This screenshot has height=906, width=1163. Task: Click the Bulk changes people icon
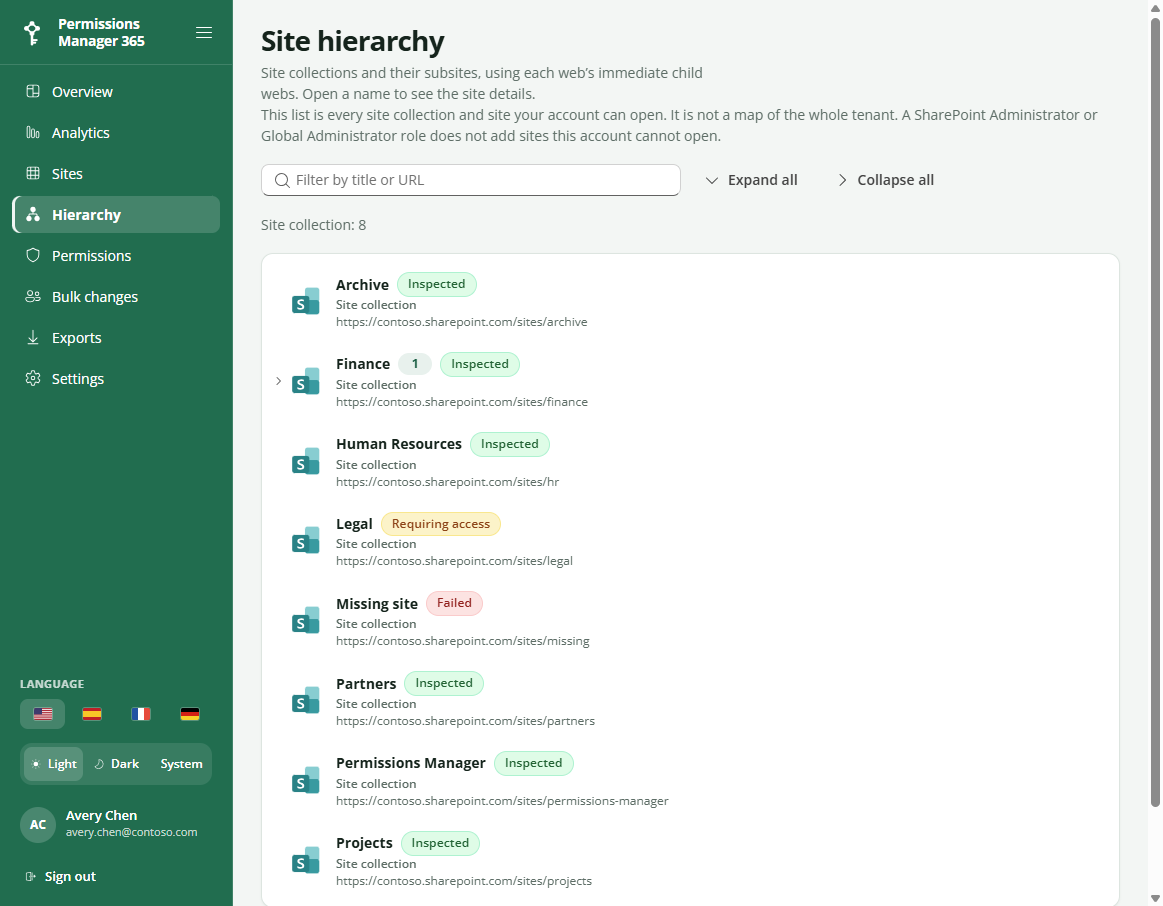(x=33, y=297)
